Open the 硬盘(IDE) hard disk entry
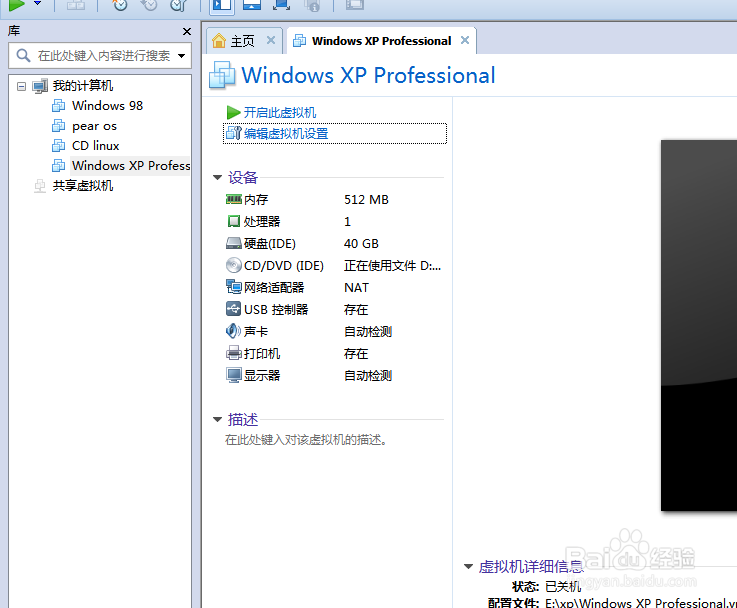737x608 pixels. [x=261, y=244]
